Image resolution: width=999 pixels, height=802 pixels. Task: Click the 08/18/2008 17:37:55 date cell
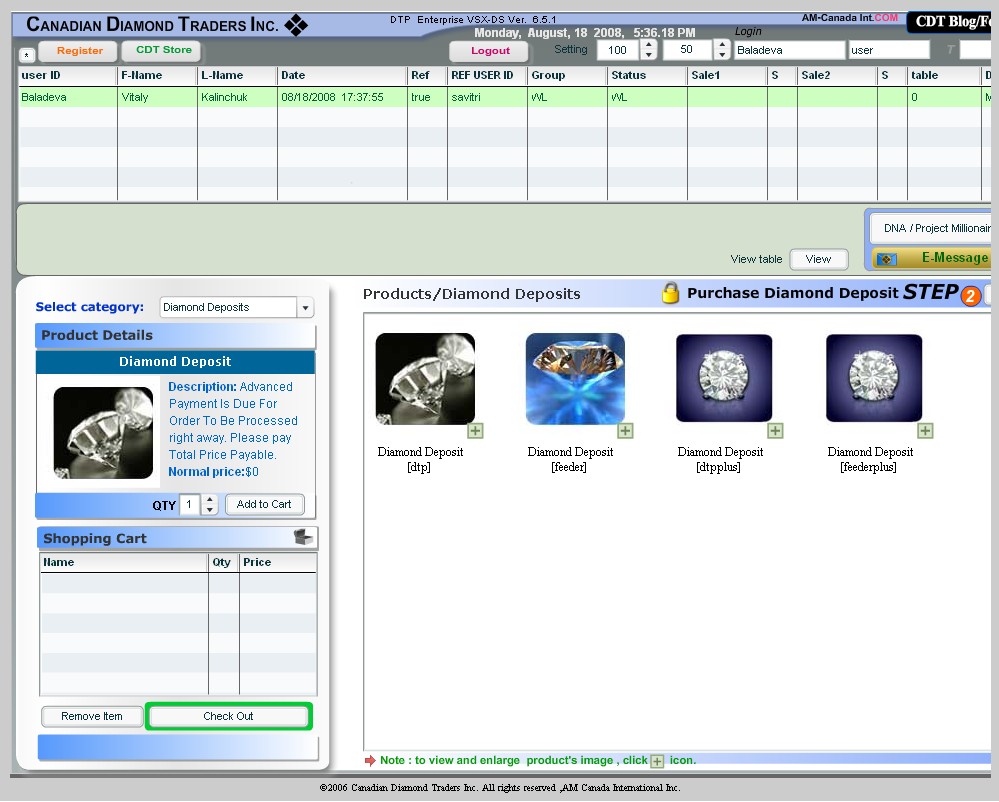point(342,97)
